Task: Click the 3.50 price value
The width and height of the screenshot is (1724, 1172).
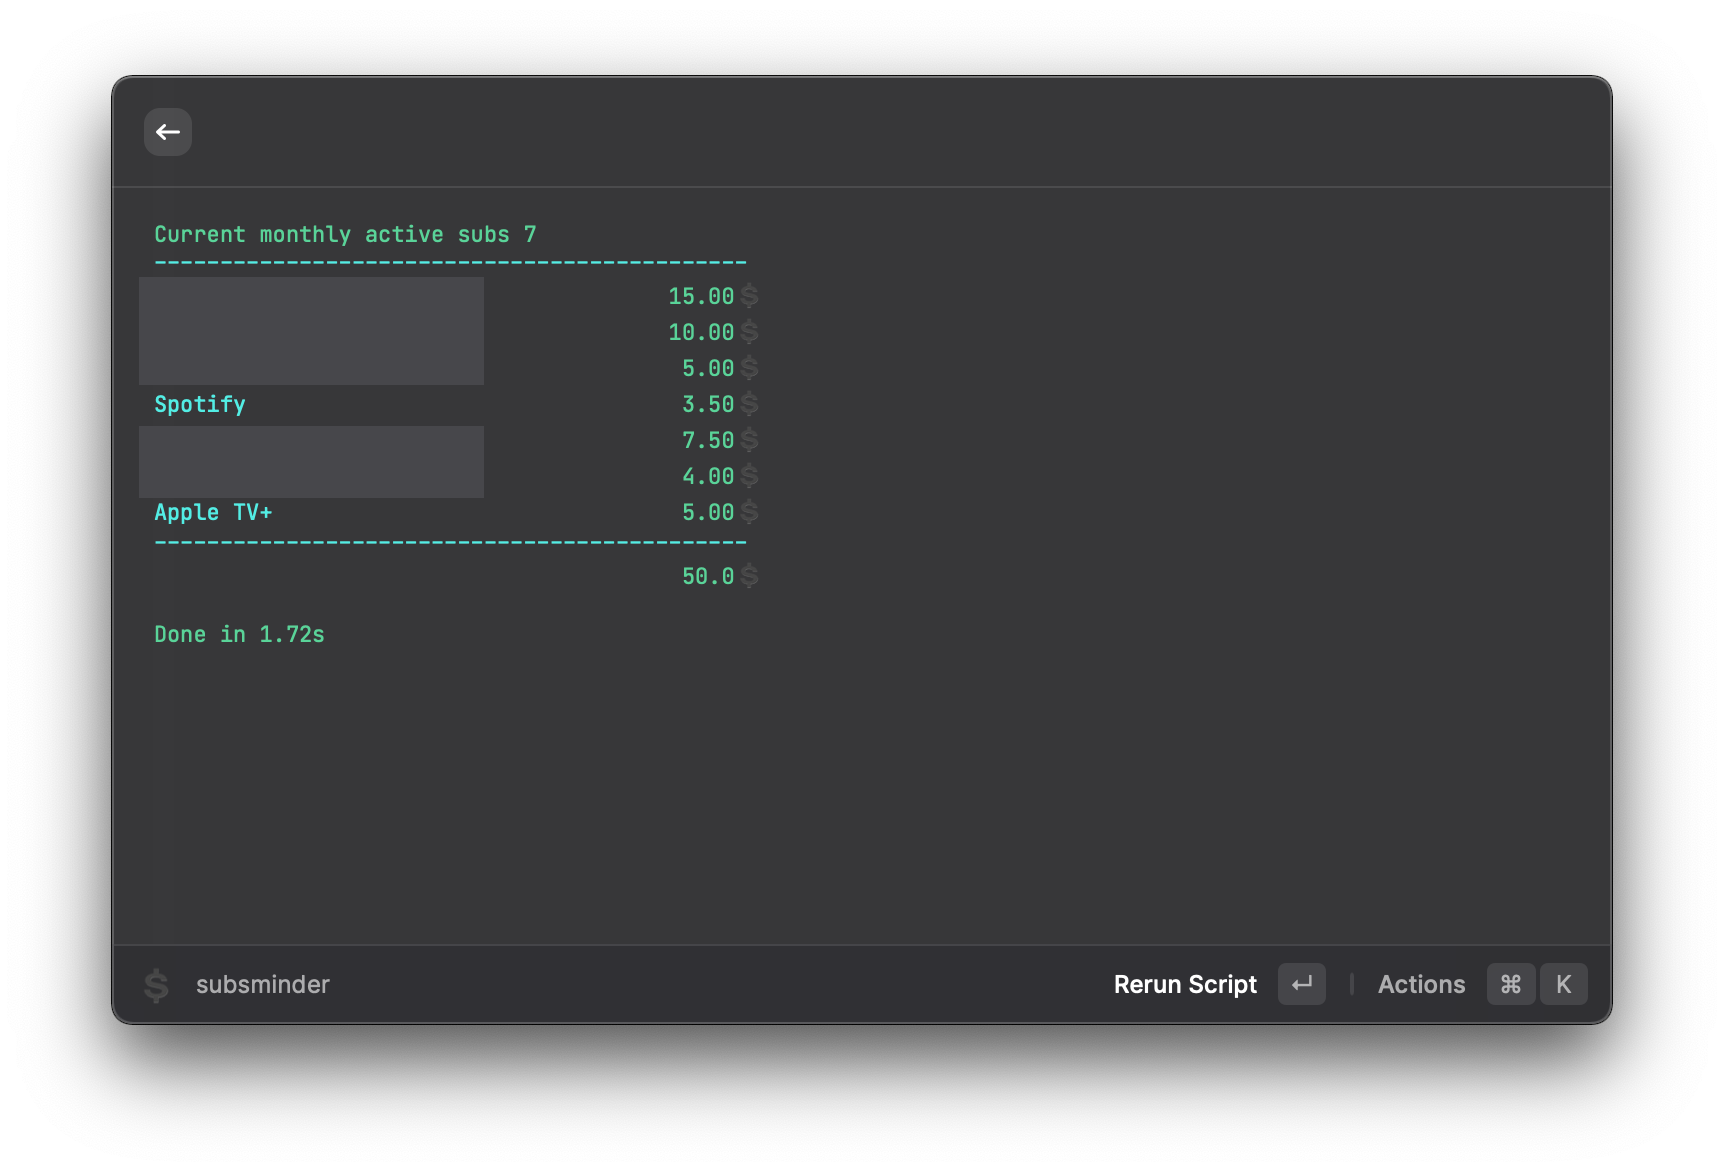Action: tap(708, 404)
